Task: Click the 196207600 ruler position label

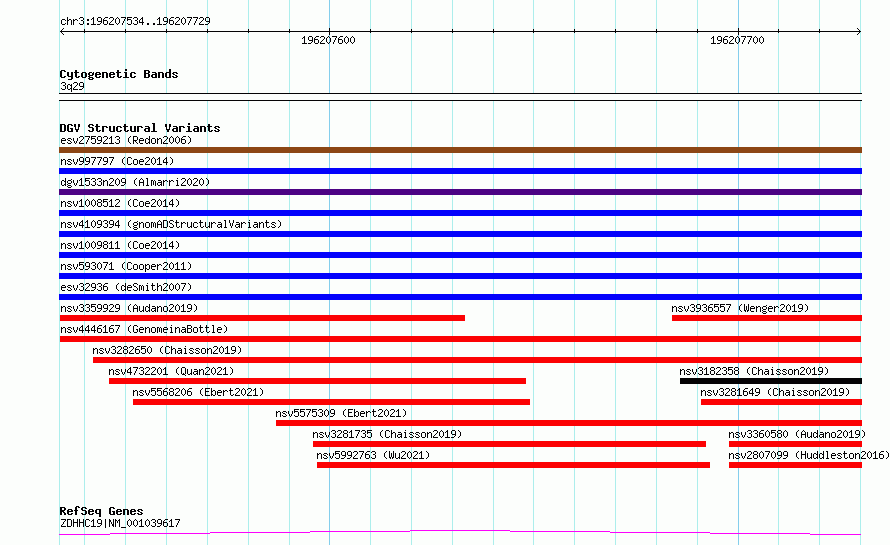Action: tap(328, 40)
